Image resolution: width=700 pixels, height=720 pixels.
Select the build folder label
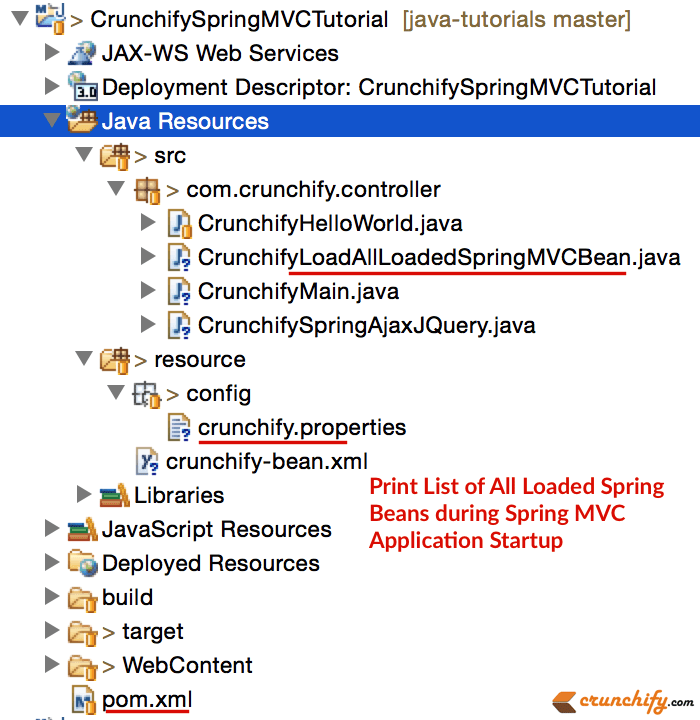[x=127, y=598]
